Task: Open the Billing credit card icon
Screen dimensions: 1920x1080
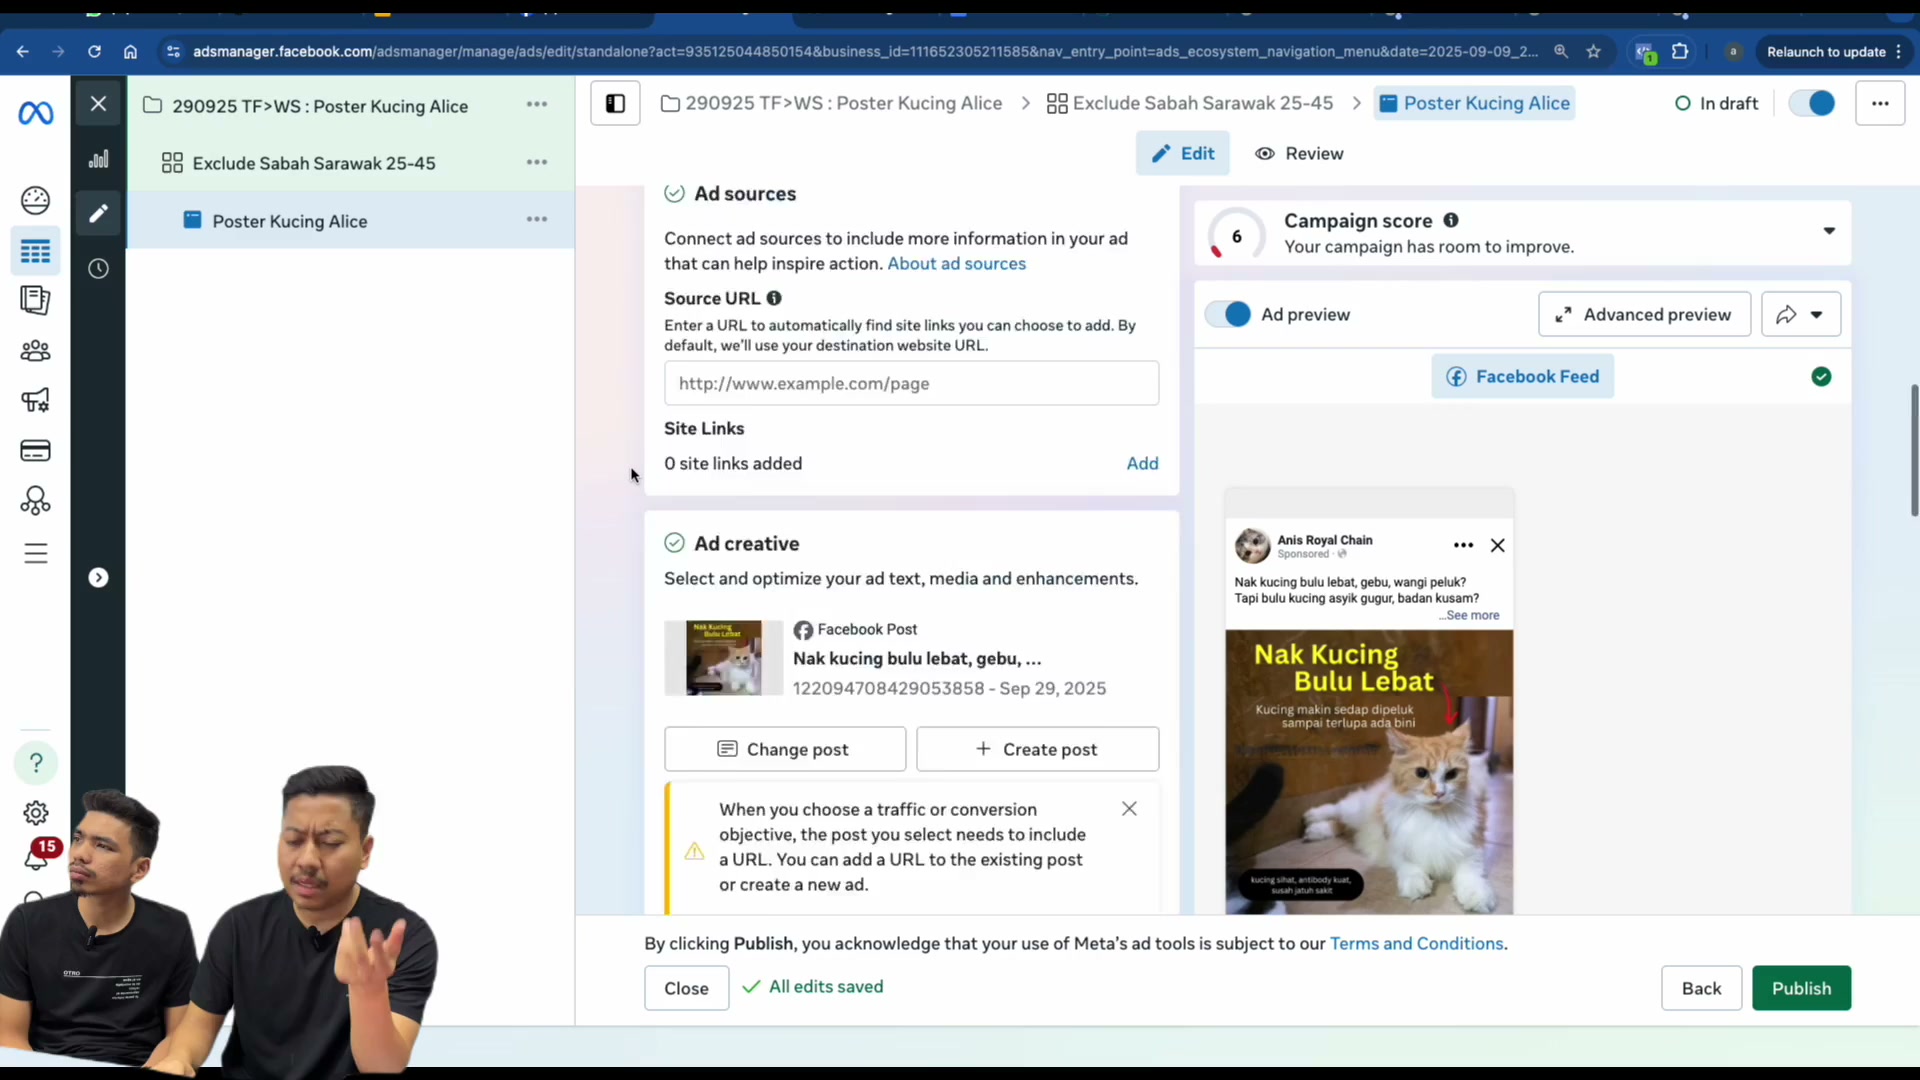Action: point(36,451)
